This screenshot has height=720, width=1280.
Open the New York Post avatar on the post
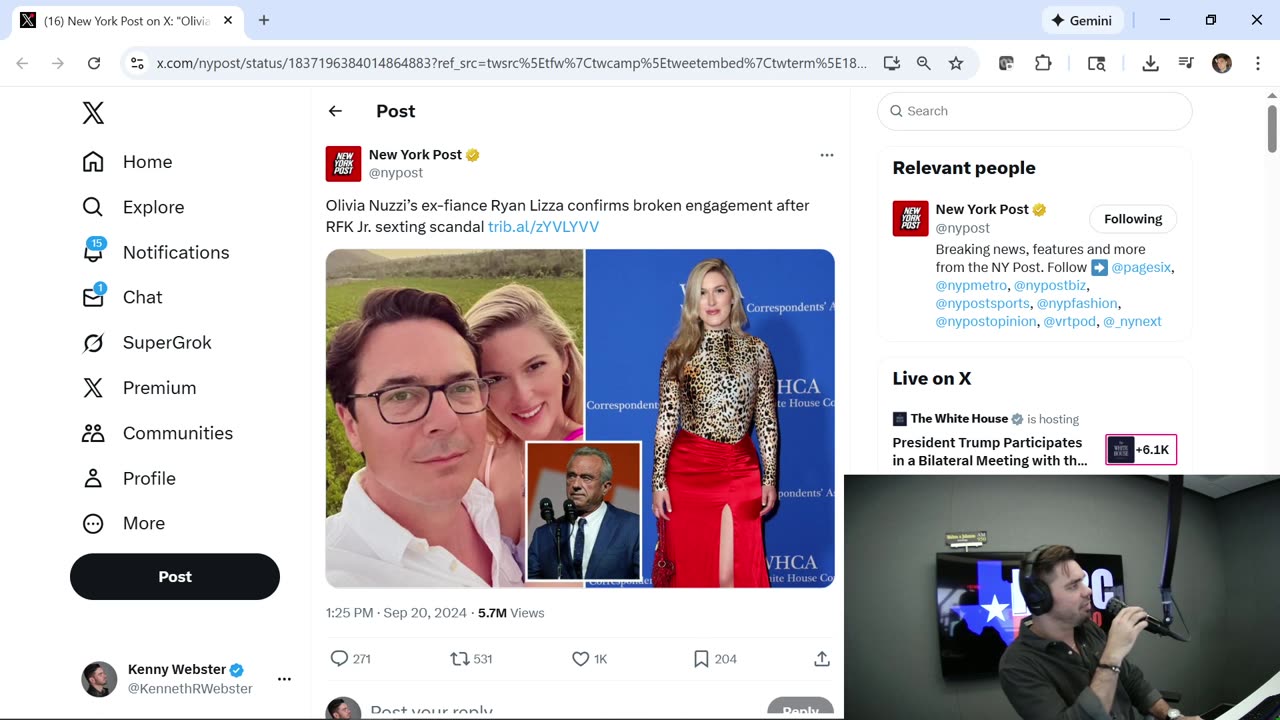tap(343, 163)
